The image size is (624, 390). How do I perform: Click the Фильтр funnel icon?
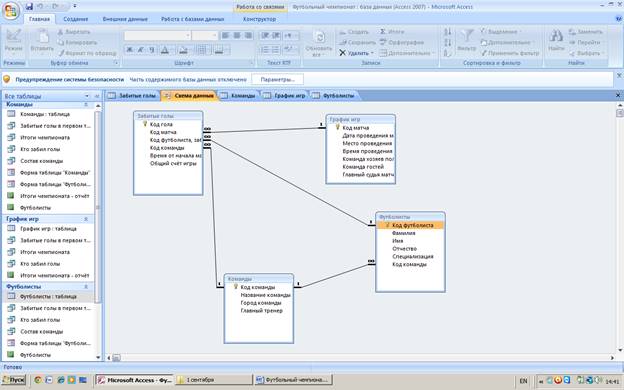tap(467, 36)
